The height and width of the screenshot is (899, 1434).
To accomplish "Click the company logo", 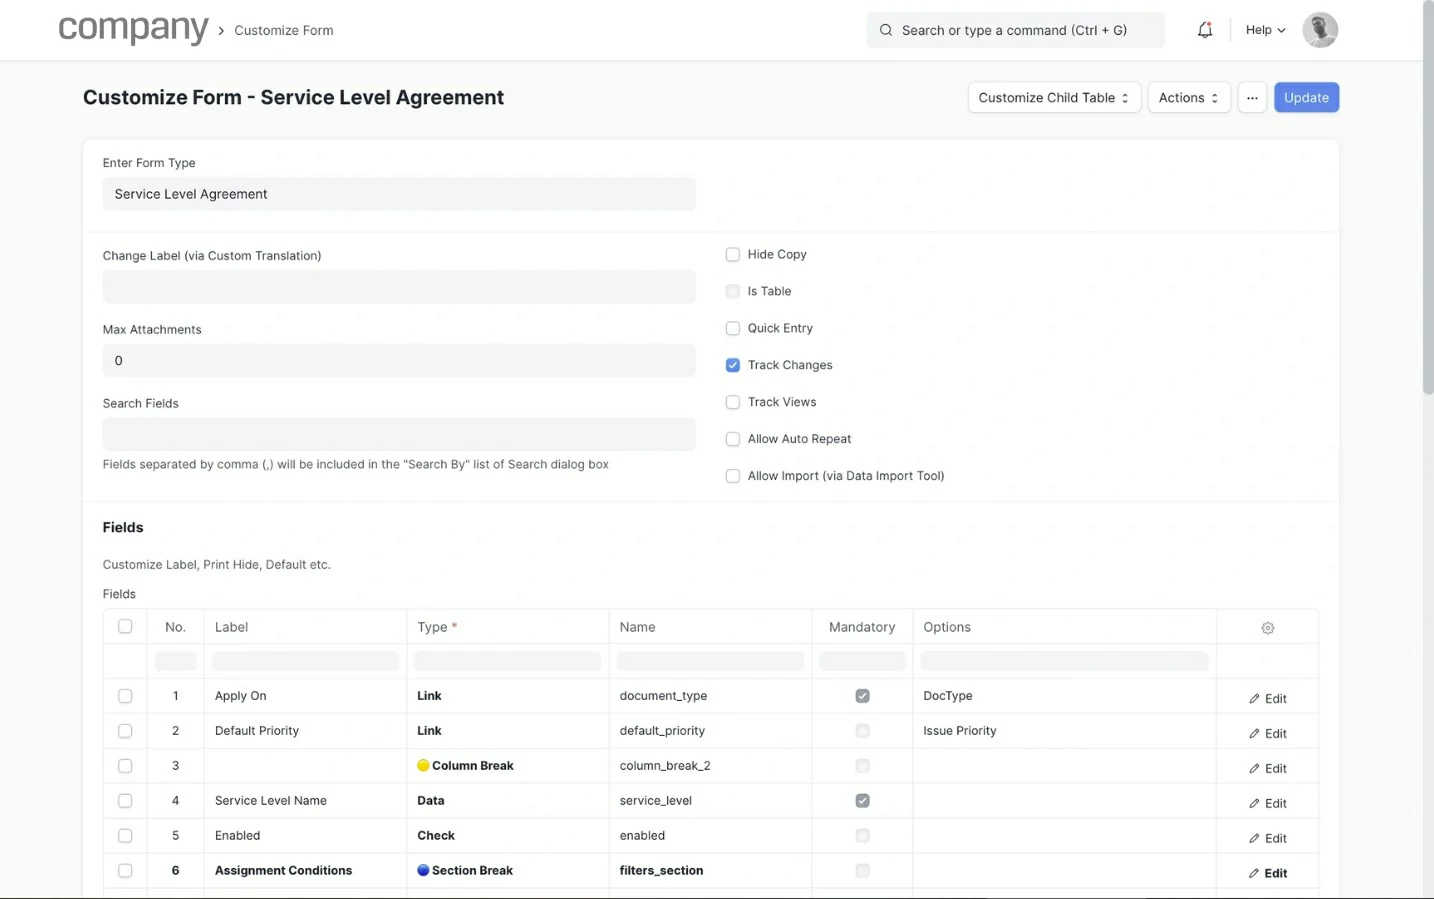I will [x=133, y=30].
